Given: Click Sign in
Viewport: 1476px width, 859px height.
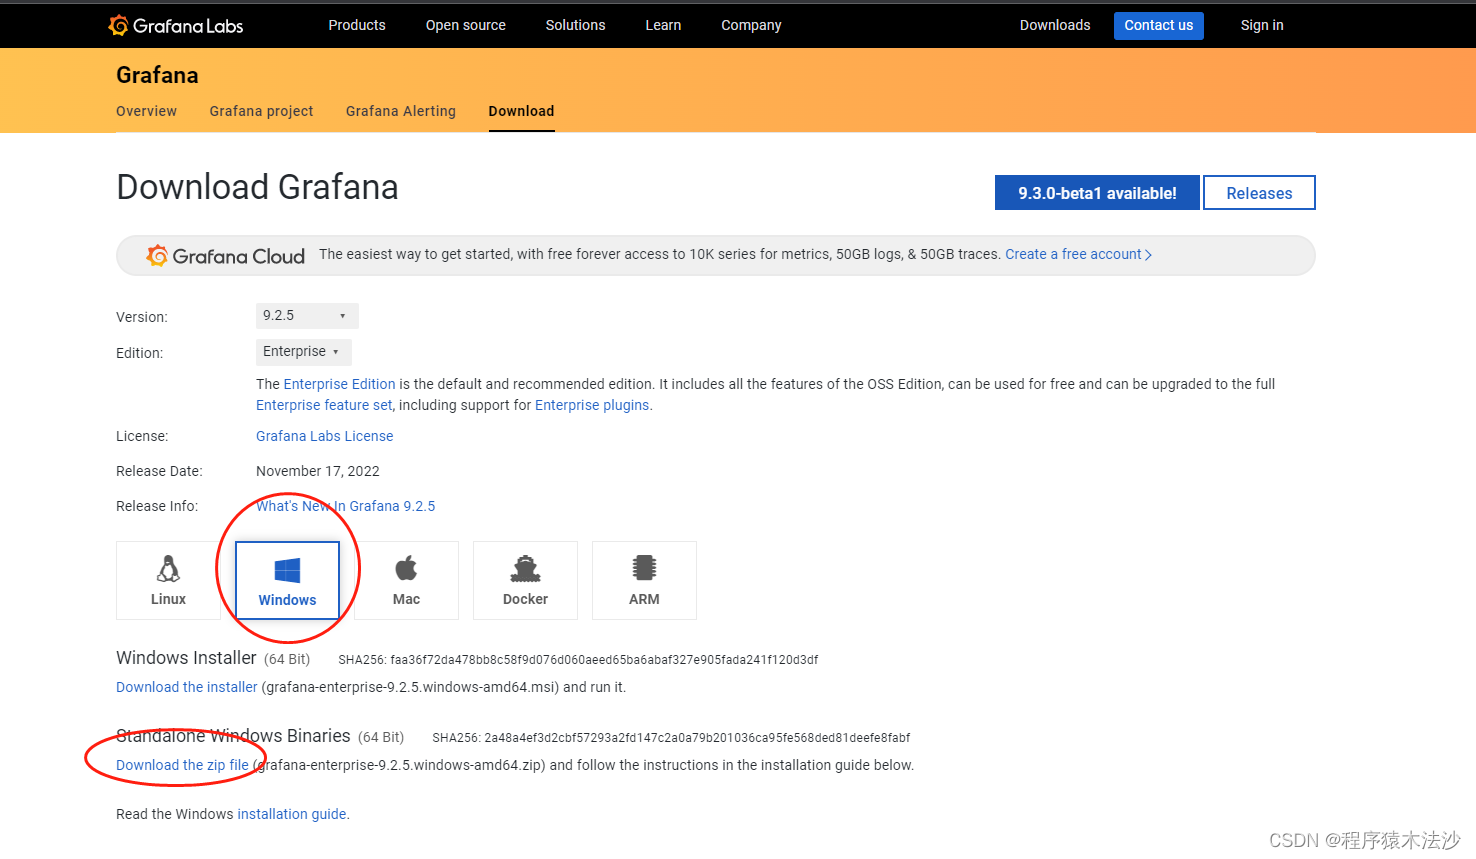Looking at the screenshot, I should click(1262, 25).
